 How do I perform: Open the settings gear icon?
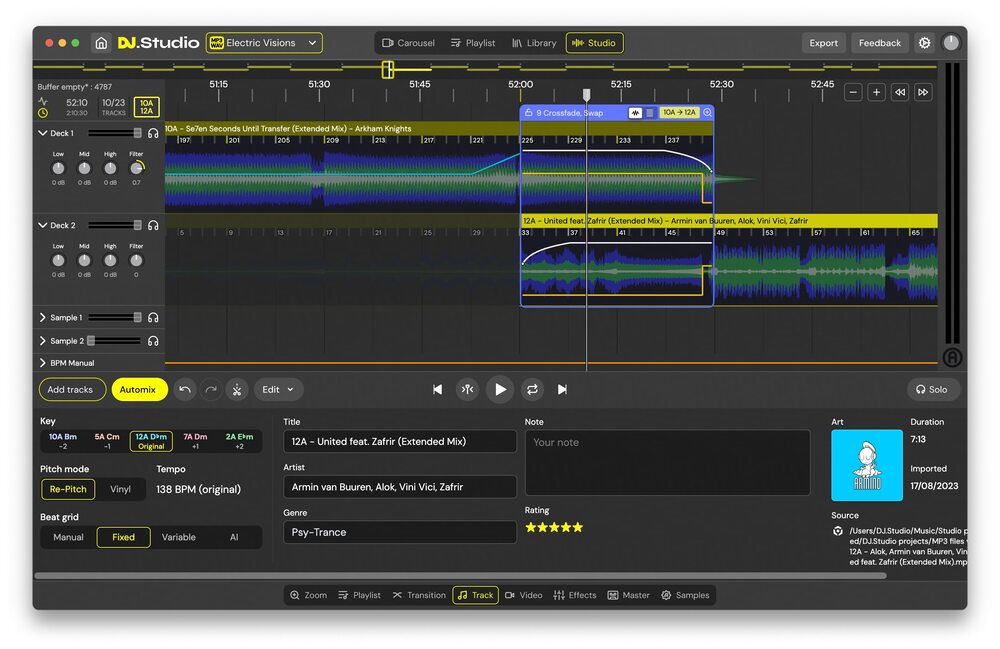coord(924,43)
